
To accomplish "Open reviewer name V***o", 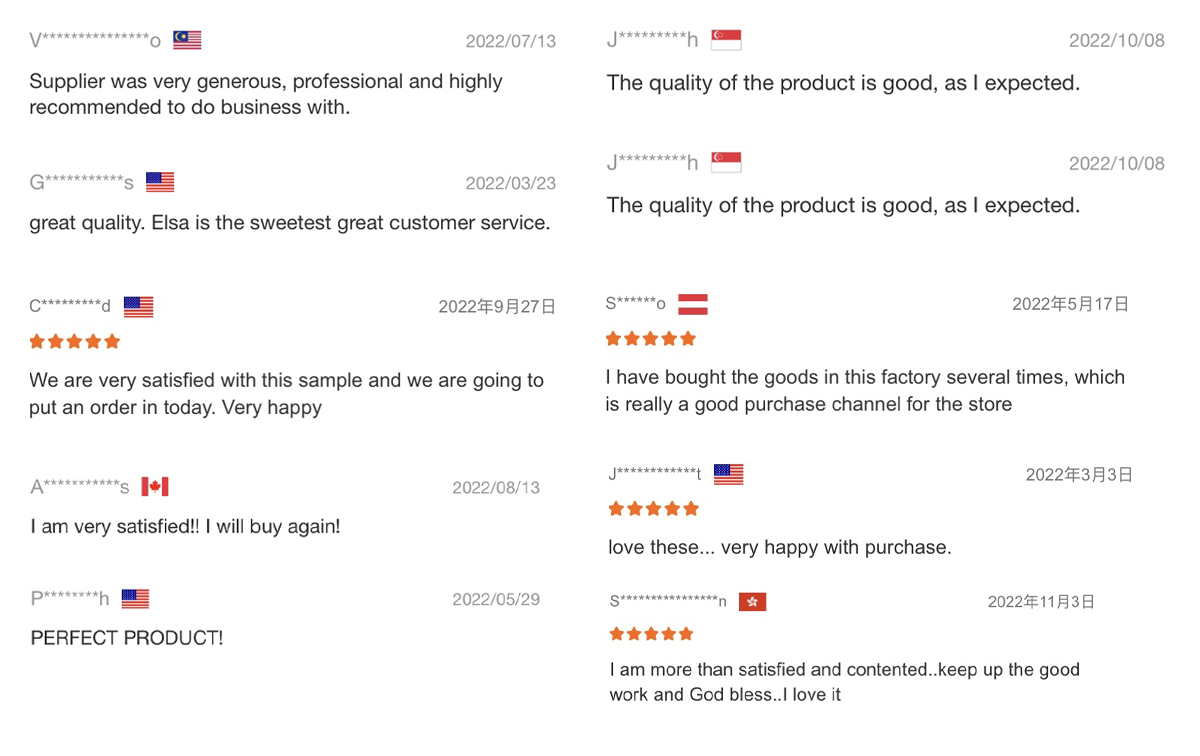I will click(x=95, y=41).
